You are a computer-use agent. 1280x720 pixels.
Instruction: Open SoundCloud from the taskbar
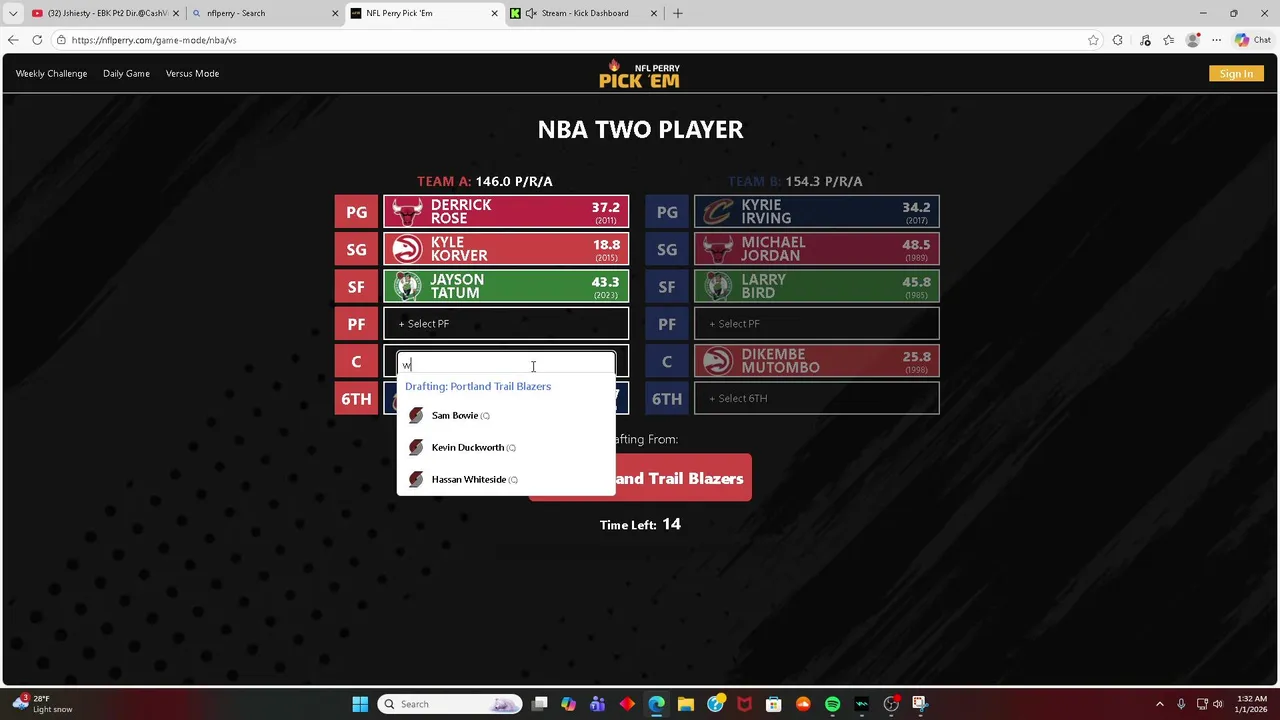pos(803,704)
